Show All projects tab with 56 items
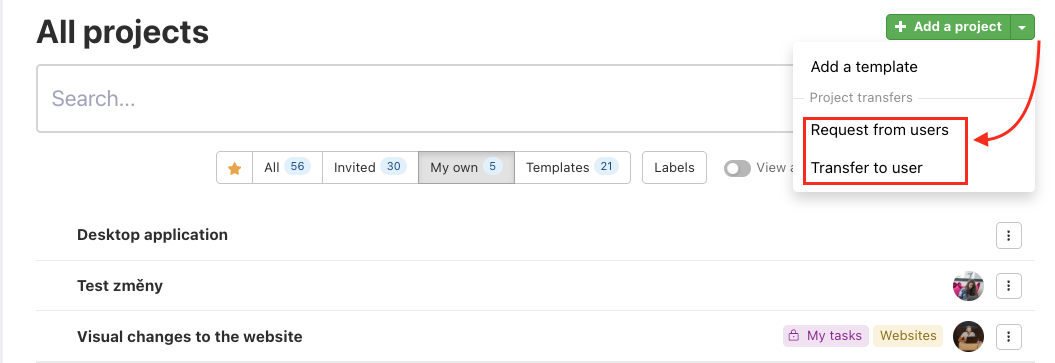Screen dimensions: 1055x363 pos(287,167)
